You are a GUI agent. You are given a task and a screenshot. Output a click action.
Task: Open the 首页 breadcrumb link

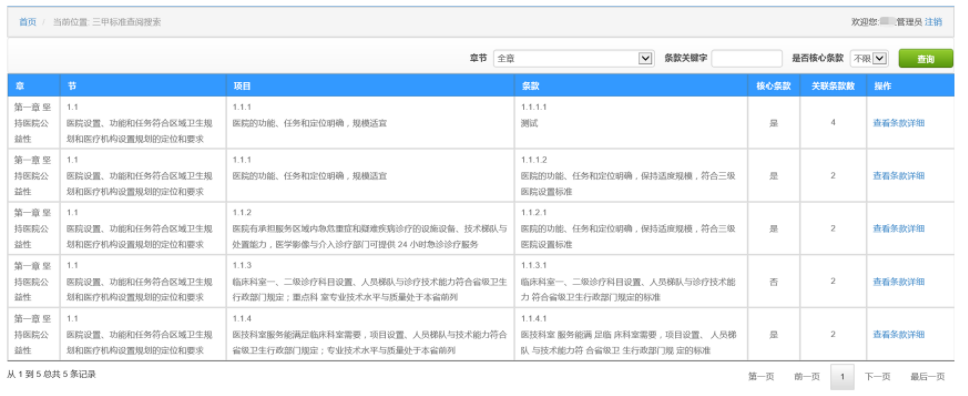coord(27,22)
